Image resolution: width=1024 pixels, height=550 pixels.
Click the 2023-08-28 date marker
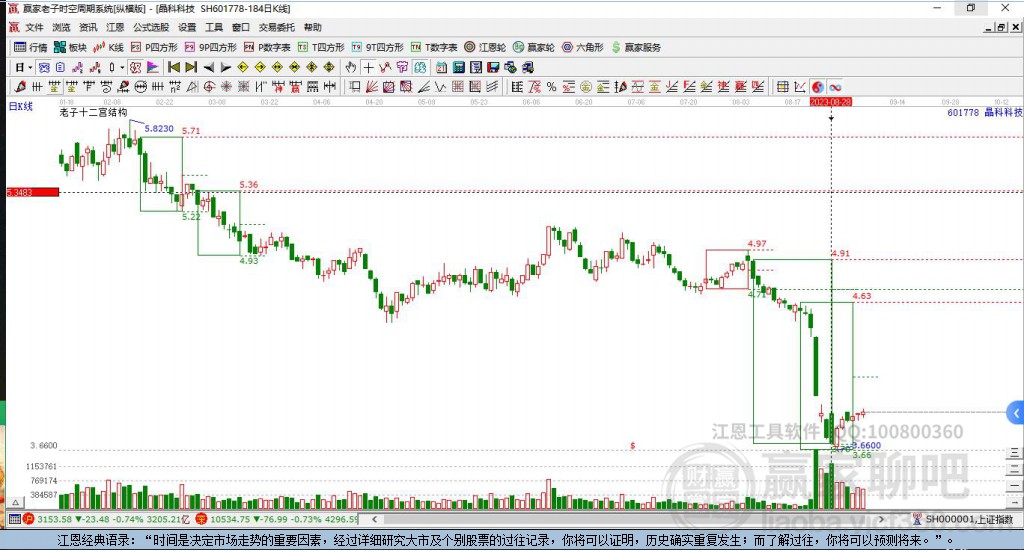pyautogui.click(x=831, y=102)
